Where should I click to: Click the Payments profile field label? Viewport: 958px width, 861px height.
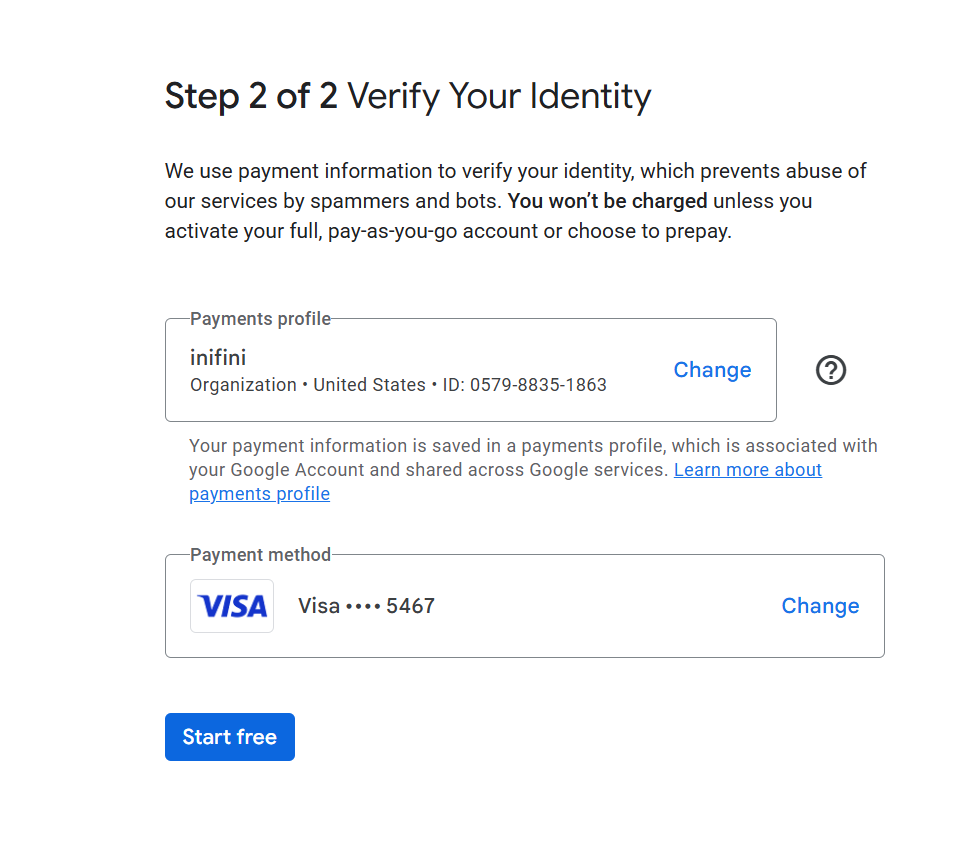[x=260, y=318]
